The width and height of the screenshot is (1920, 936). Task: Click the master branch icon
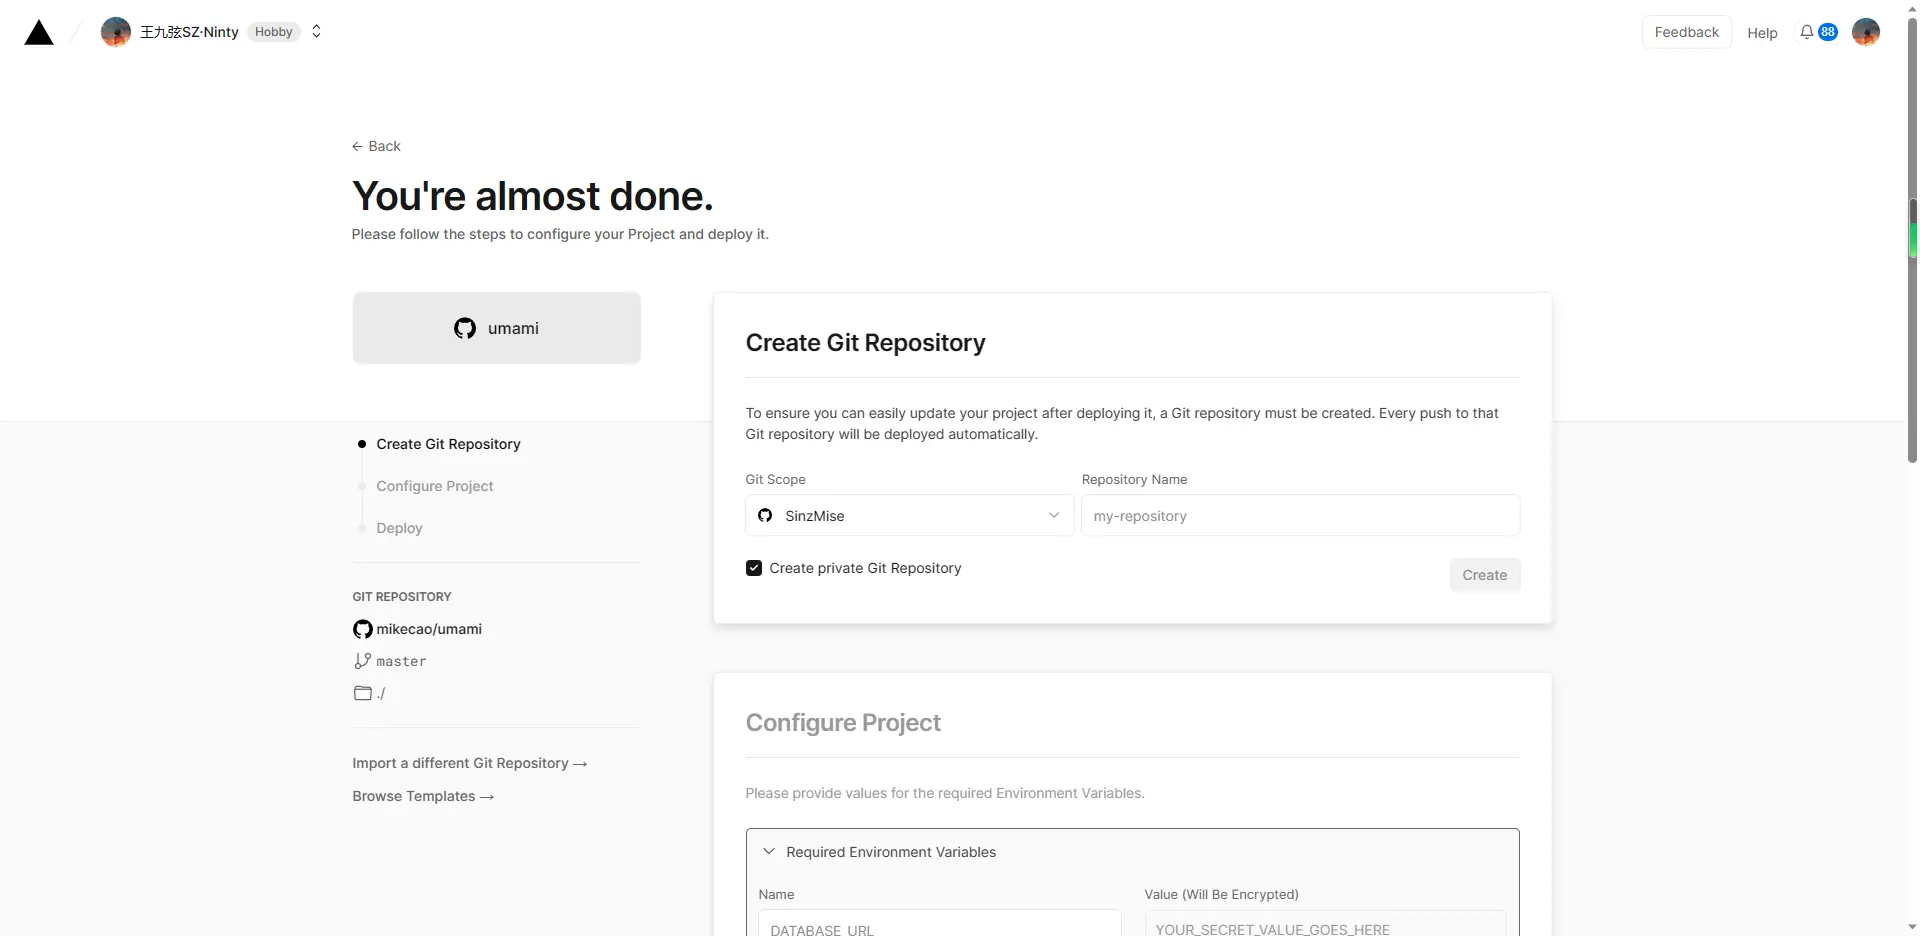tap(362, 661)
